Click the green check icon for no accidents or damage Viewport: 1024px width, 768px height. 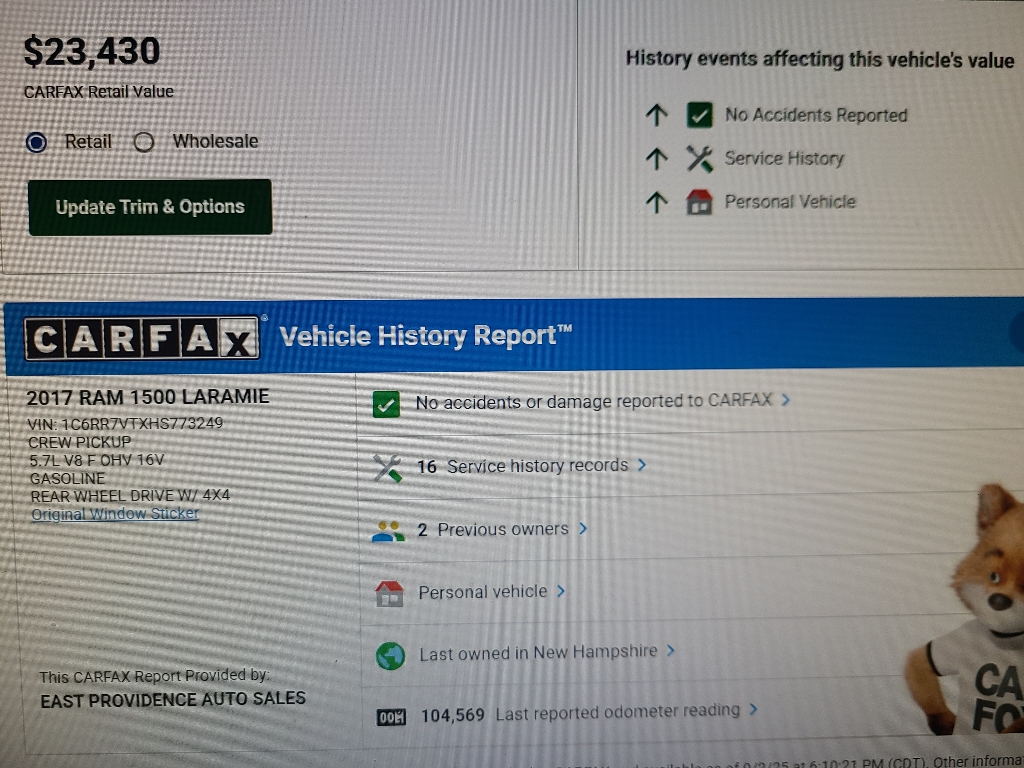(x=387, y=404)
